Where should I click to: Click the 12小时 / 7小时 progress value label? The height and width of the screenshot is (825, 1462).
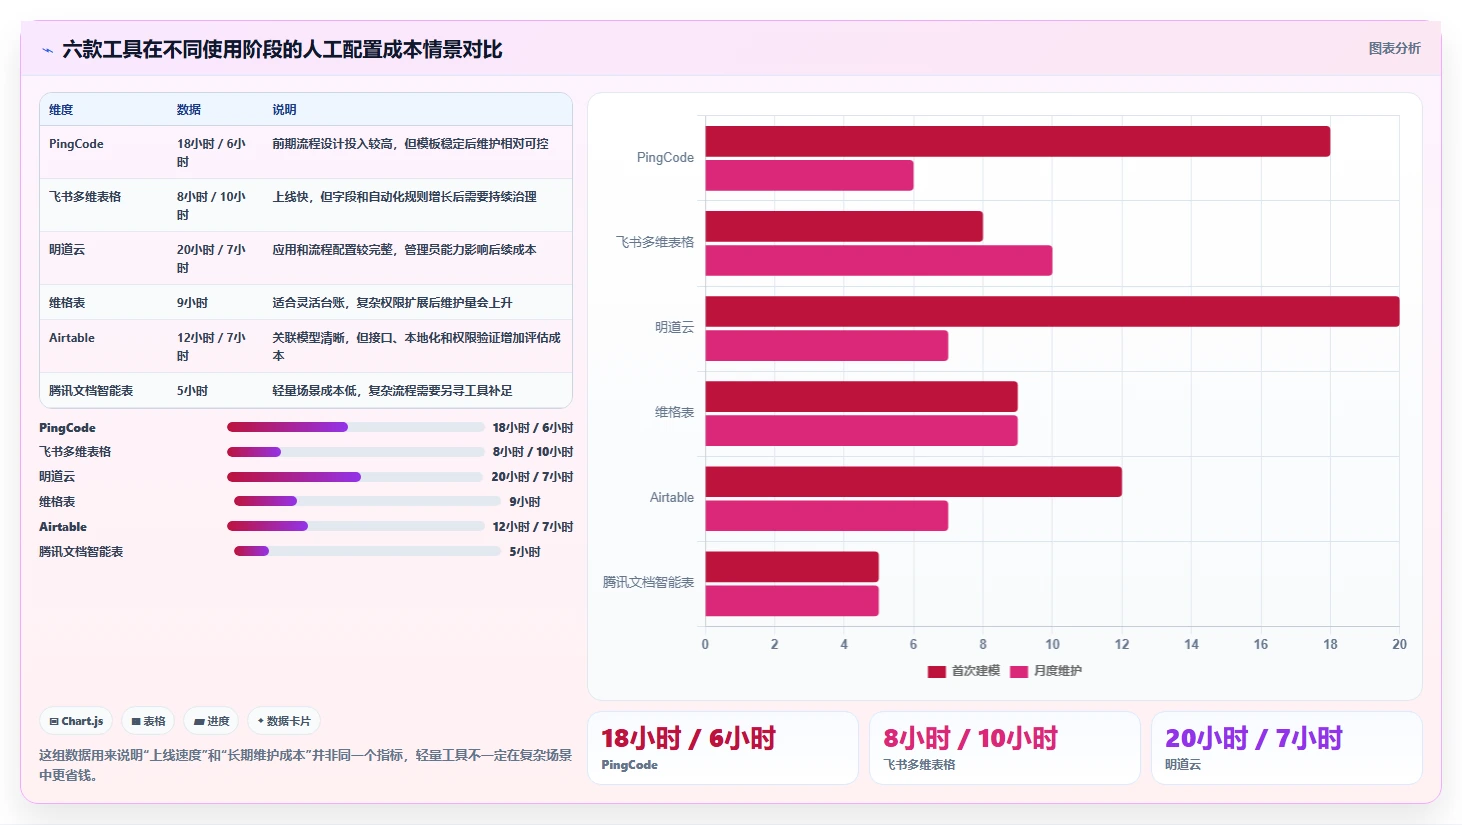[533, 527]
